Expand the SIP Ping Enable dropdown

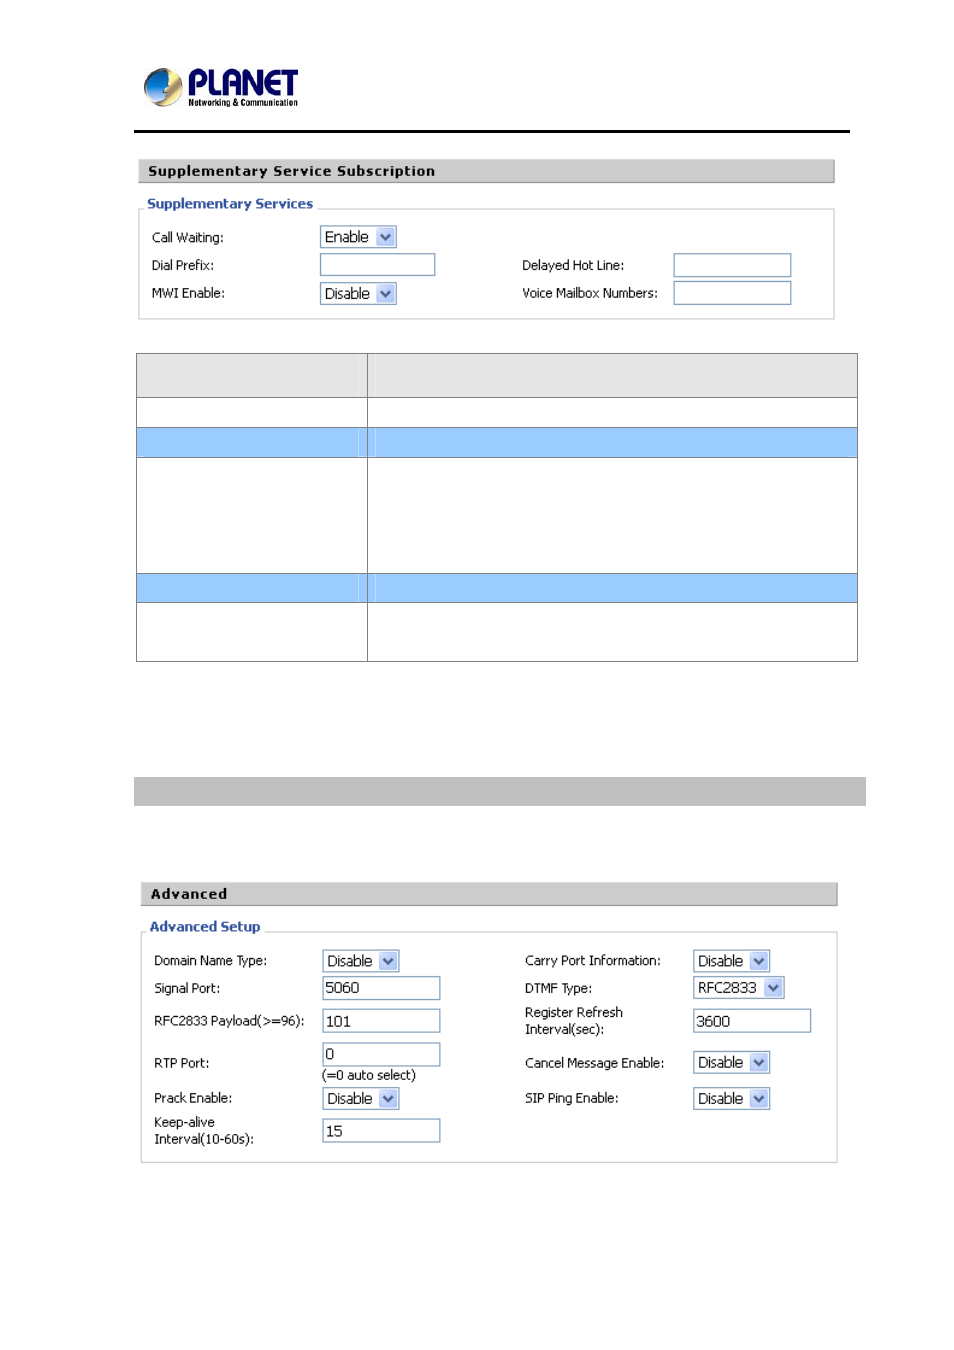tap(731, 1099)
